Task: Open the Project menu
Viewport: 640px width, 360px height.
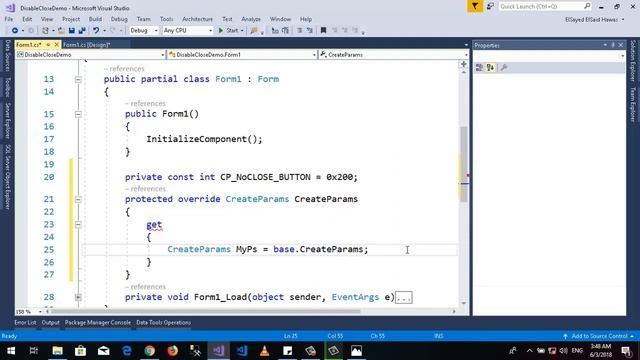Action: tap(71, 19)
